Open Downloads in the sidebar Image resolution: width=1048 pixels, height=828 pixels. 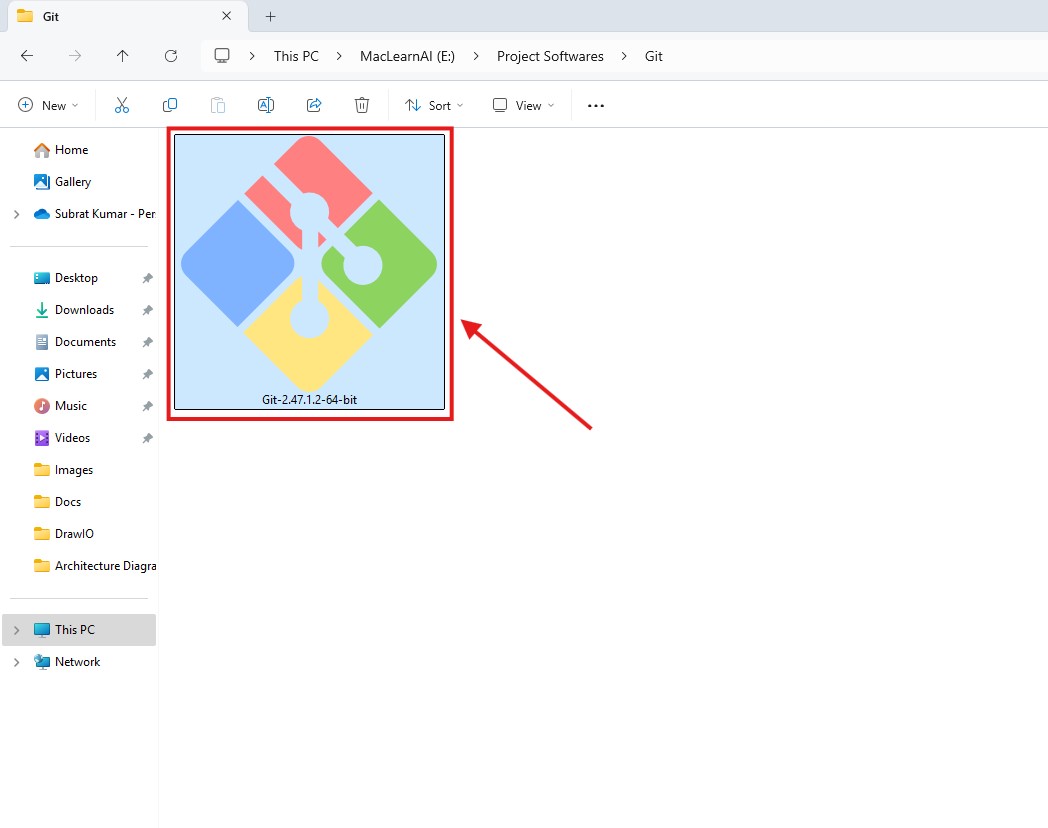[84, 310]
